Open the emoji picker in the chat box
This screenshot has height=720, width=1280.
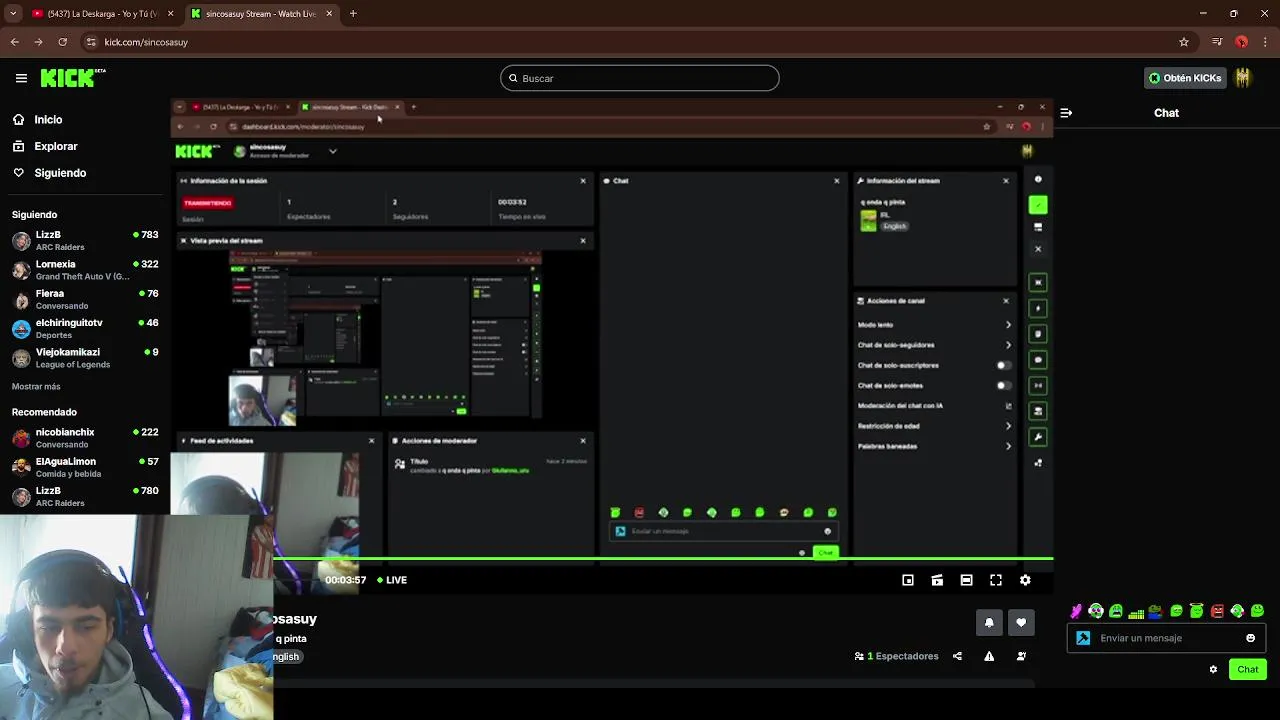tap(1250, 638)
